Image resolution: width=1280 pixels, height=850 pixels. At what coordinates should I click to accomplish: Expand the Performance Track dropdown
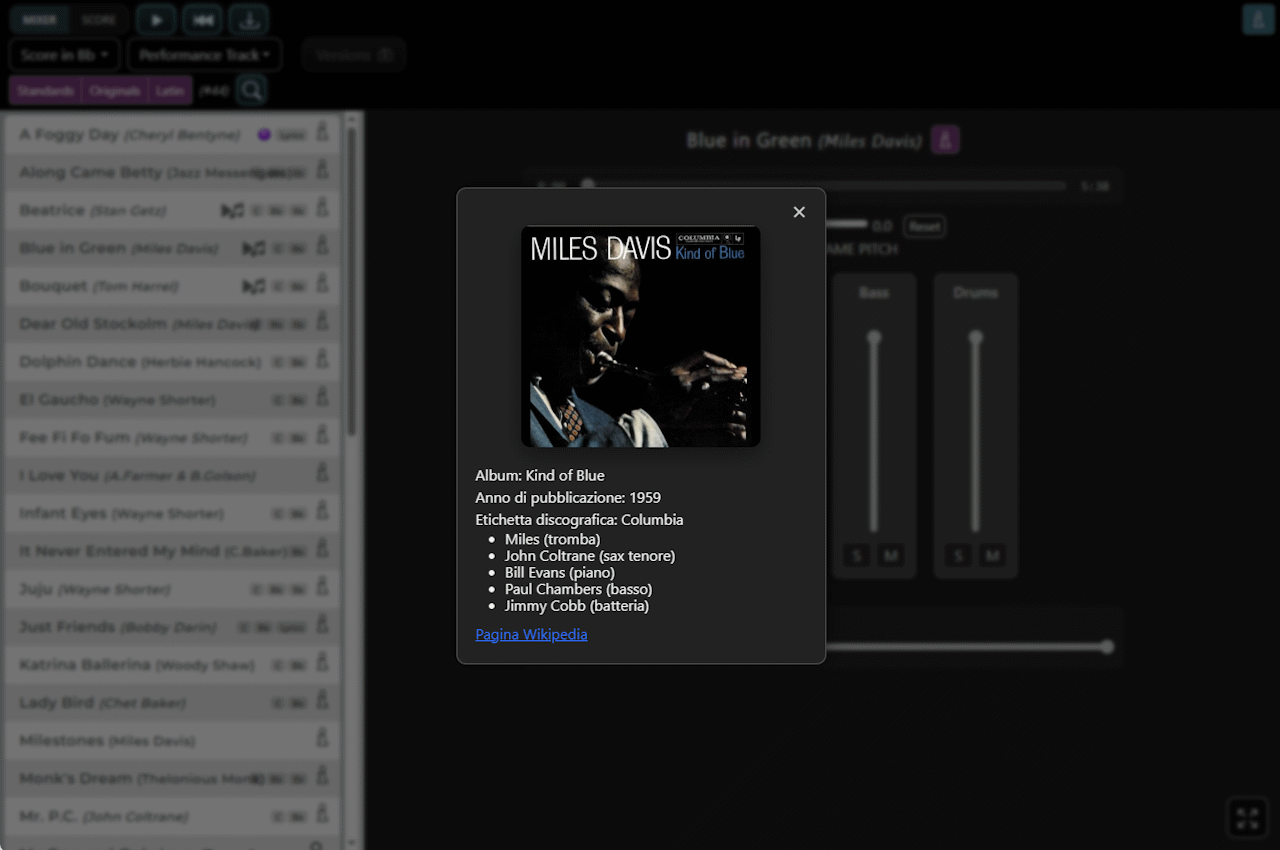coord(204,55)
